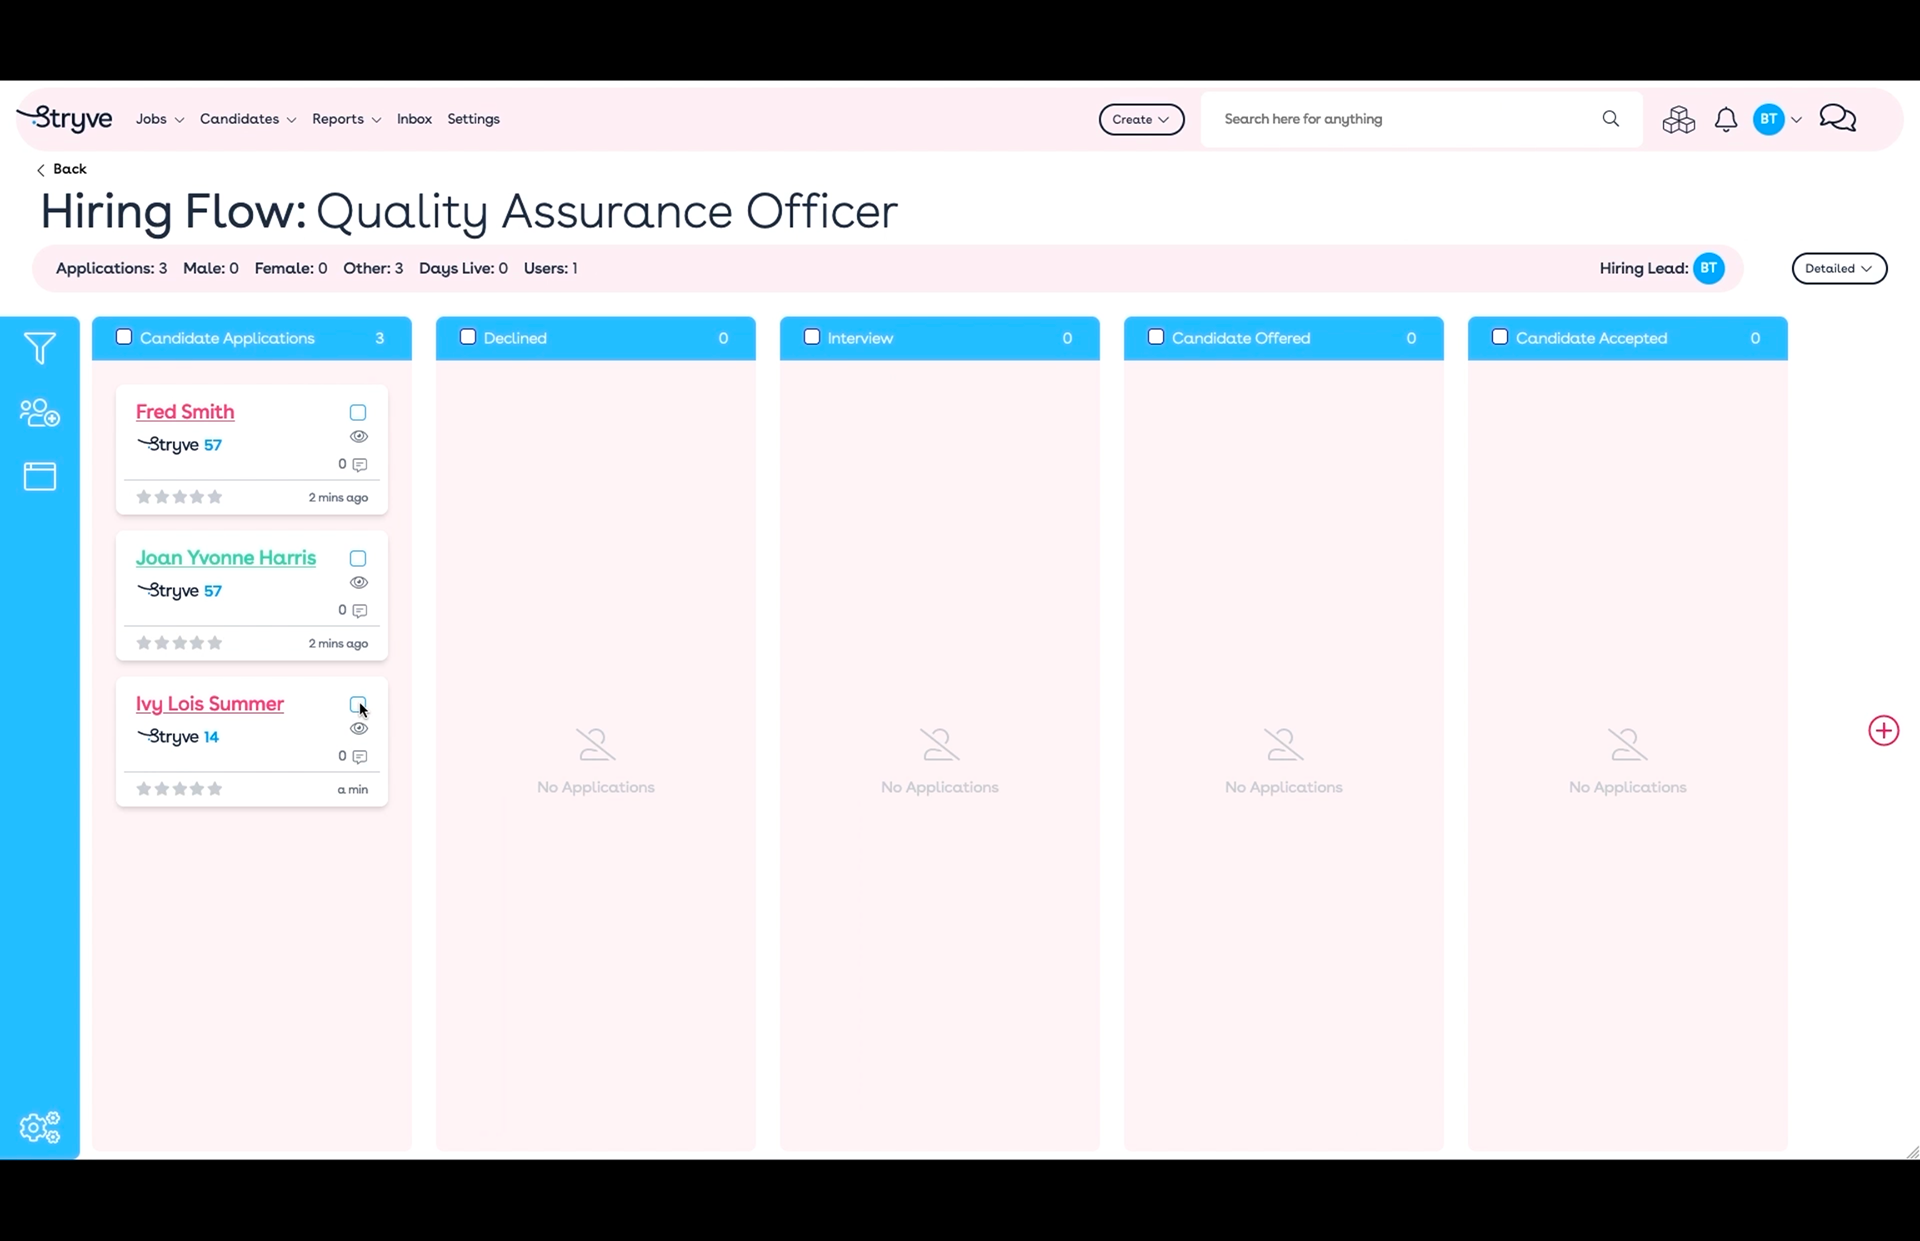Check the Fred Smith card checkbox
The width and height of the screenshot is (1920, 1241).
click(x=358, y=412)
